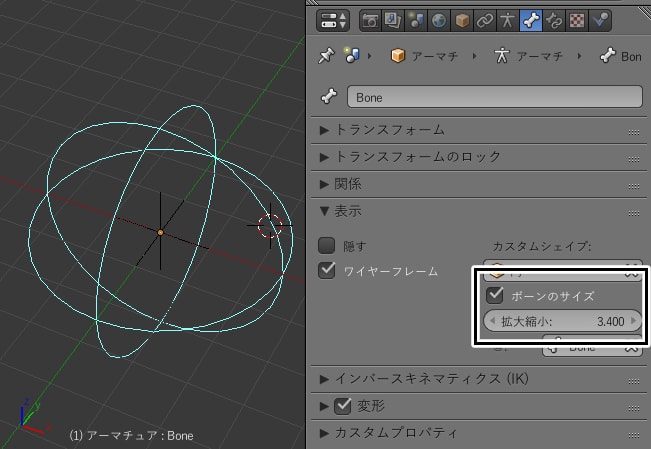The image size is (651, 449).
Task: Click the bone icon beside name field
Action: pos(329,96)
